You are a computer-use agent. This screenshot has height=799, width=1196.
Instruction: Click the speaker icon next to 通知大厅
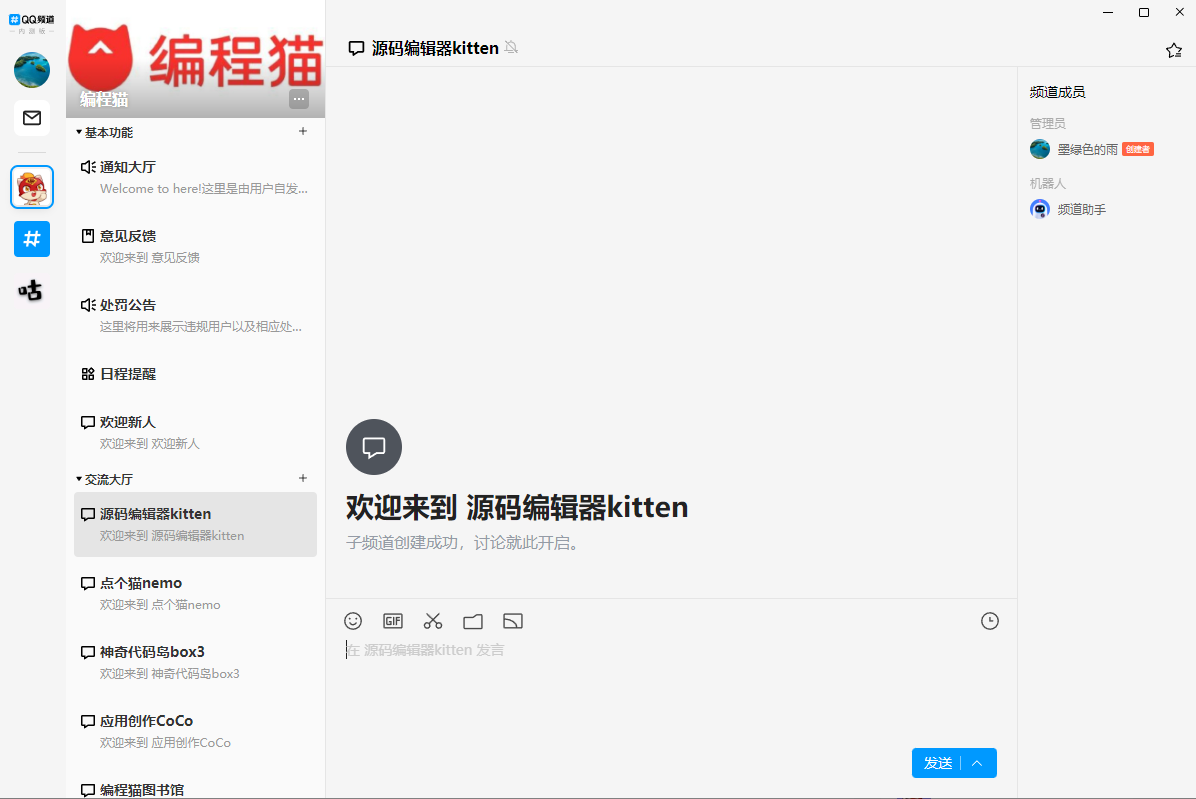88,167
